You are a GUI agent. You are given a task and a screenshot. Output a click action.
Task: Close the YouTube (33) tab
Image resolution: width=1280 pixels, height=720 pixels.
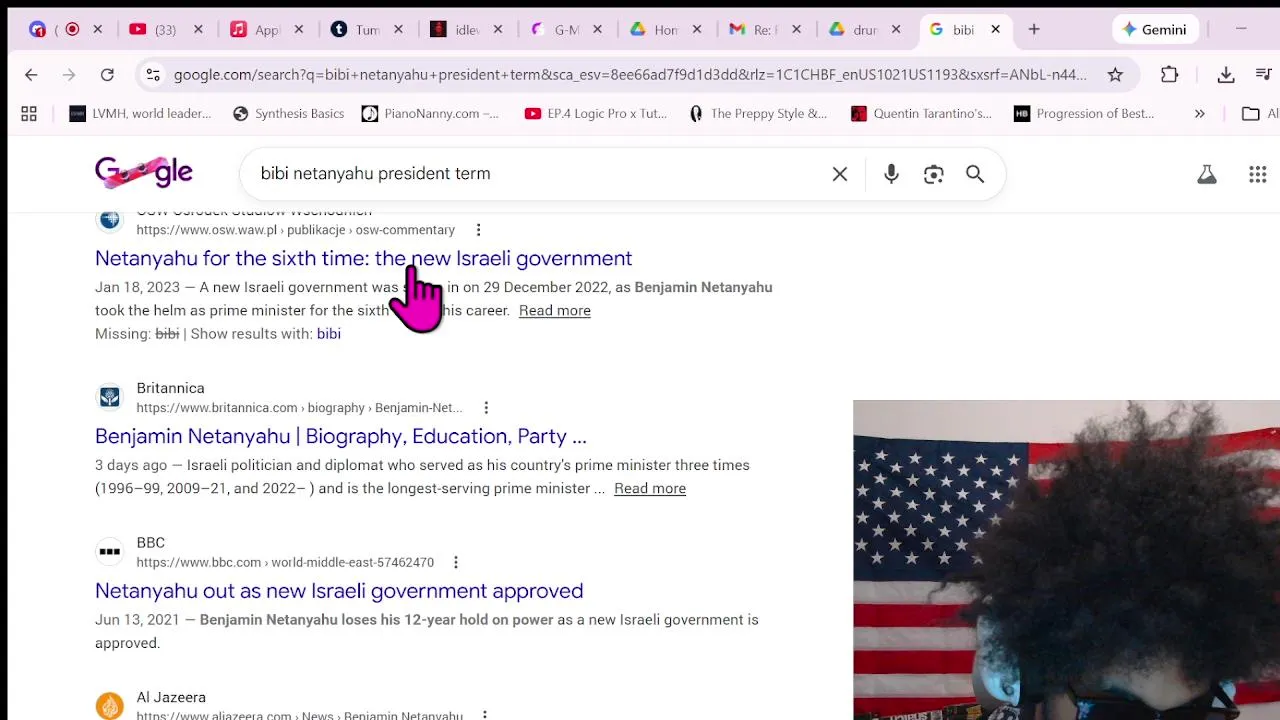tap(198, 30)
